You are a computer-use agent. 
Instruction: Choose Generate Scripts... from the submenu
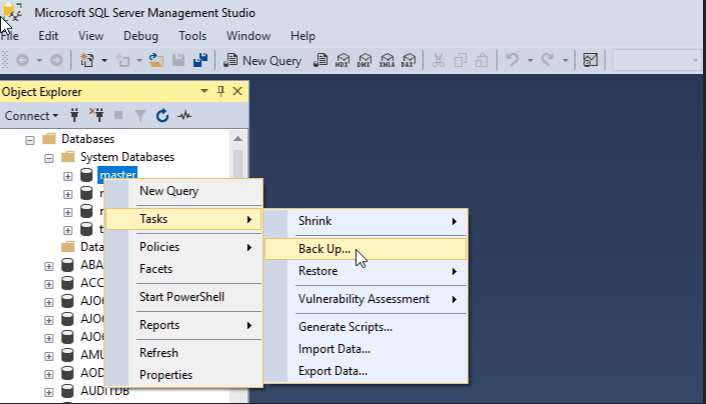[x=345, y=327]
